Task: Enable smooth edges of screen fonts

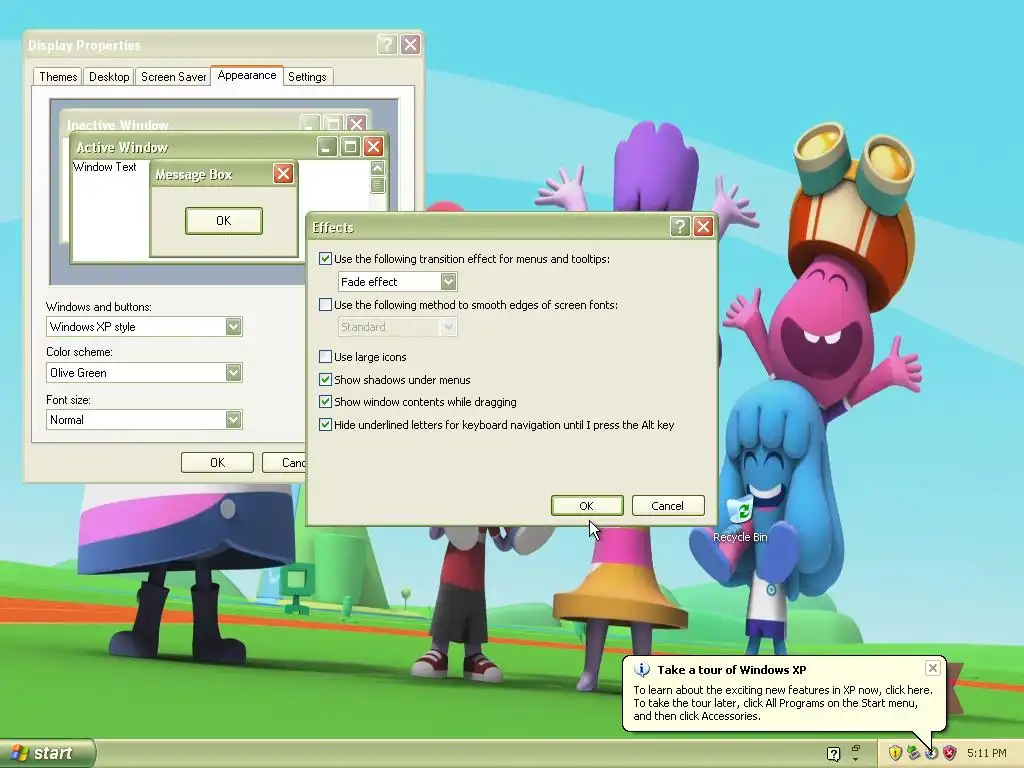Action: [x=325, y=304]
